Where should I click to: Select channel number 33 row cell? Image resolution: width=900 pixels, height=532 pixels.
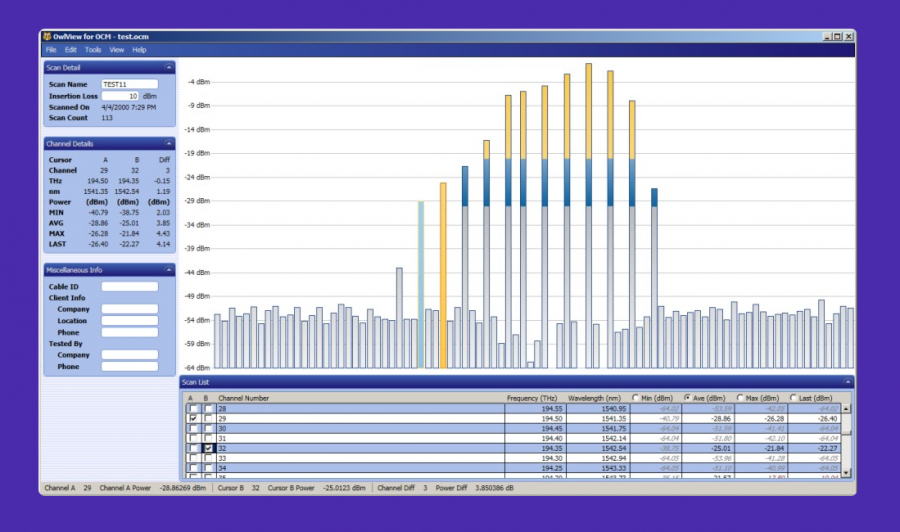[360, 458]
